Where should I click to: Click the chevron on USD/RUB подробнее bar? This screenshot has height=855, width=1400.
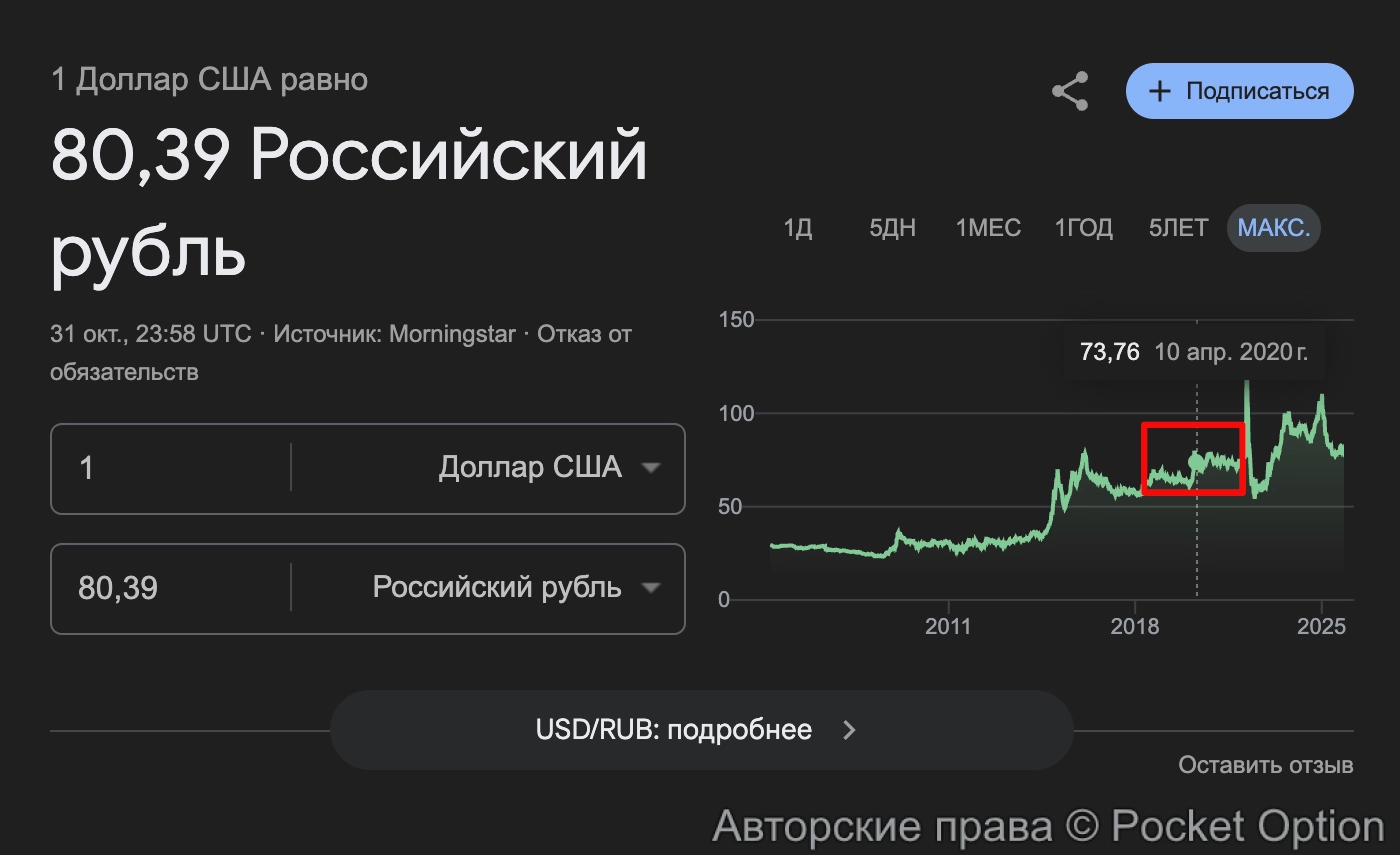click(x=849, y=730)
